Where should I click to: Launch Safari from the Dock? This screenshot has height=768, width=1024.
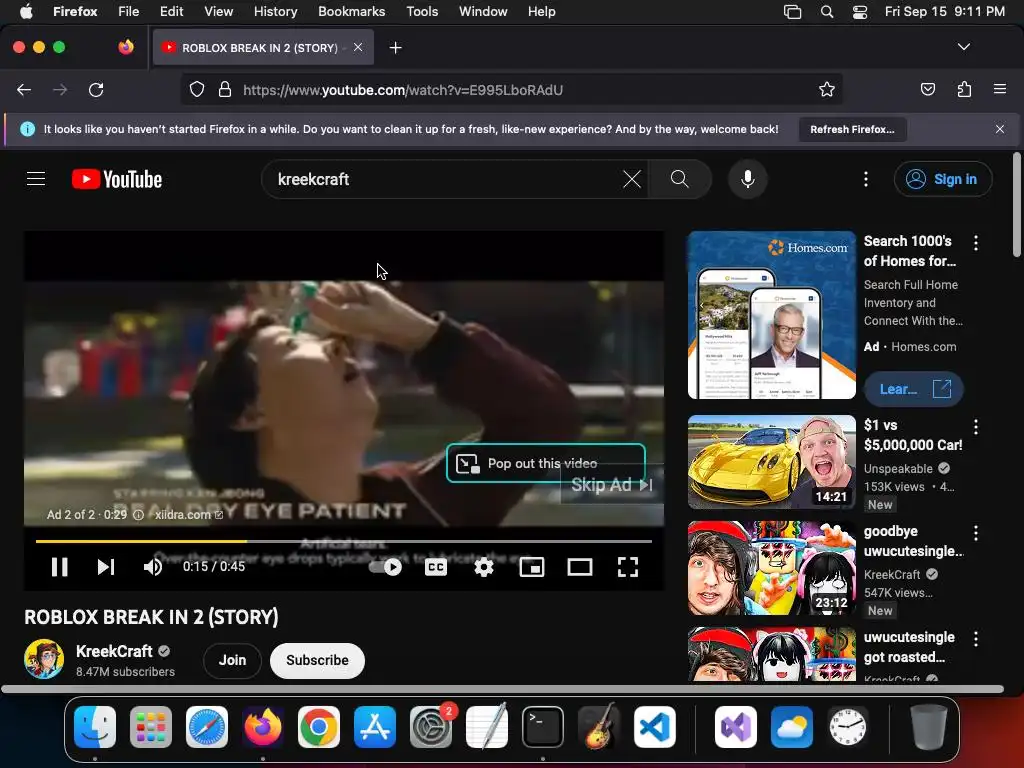click(207, 726)
